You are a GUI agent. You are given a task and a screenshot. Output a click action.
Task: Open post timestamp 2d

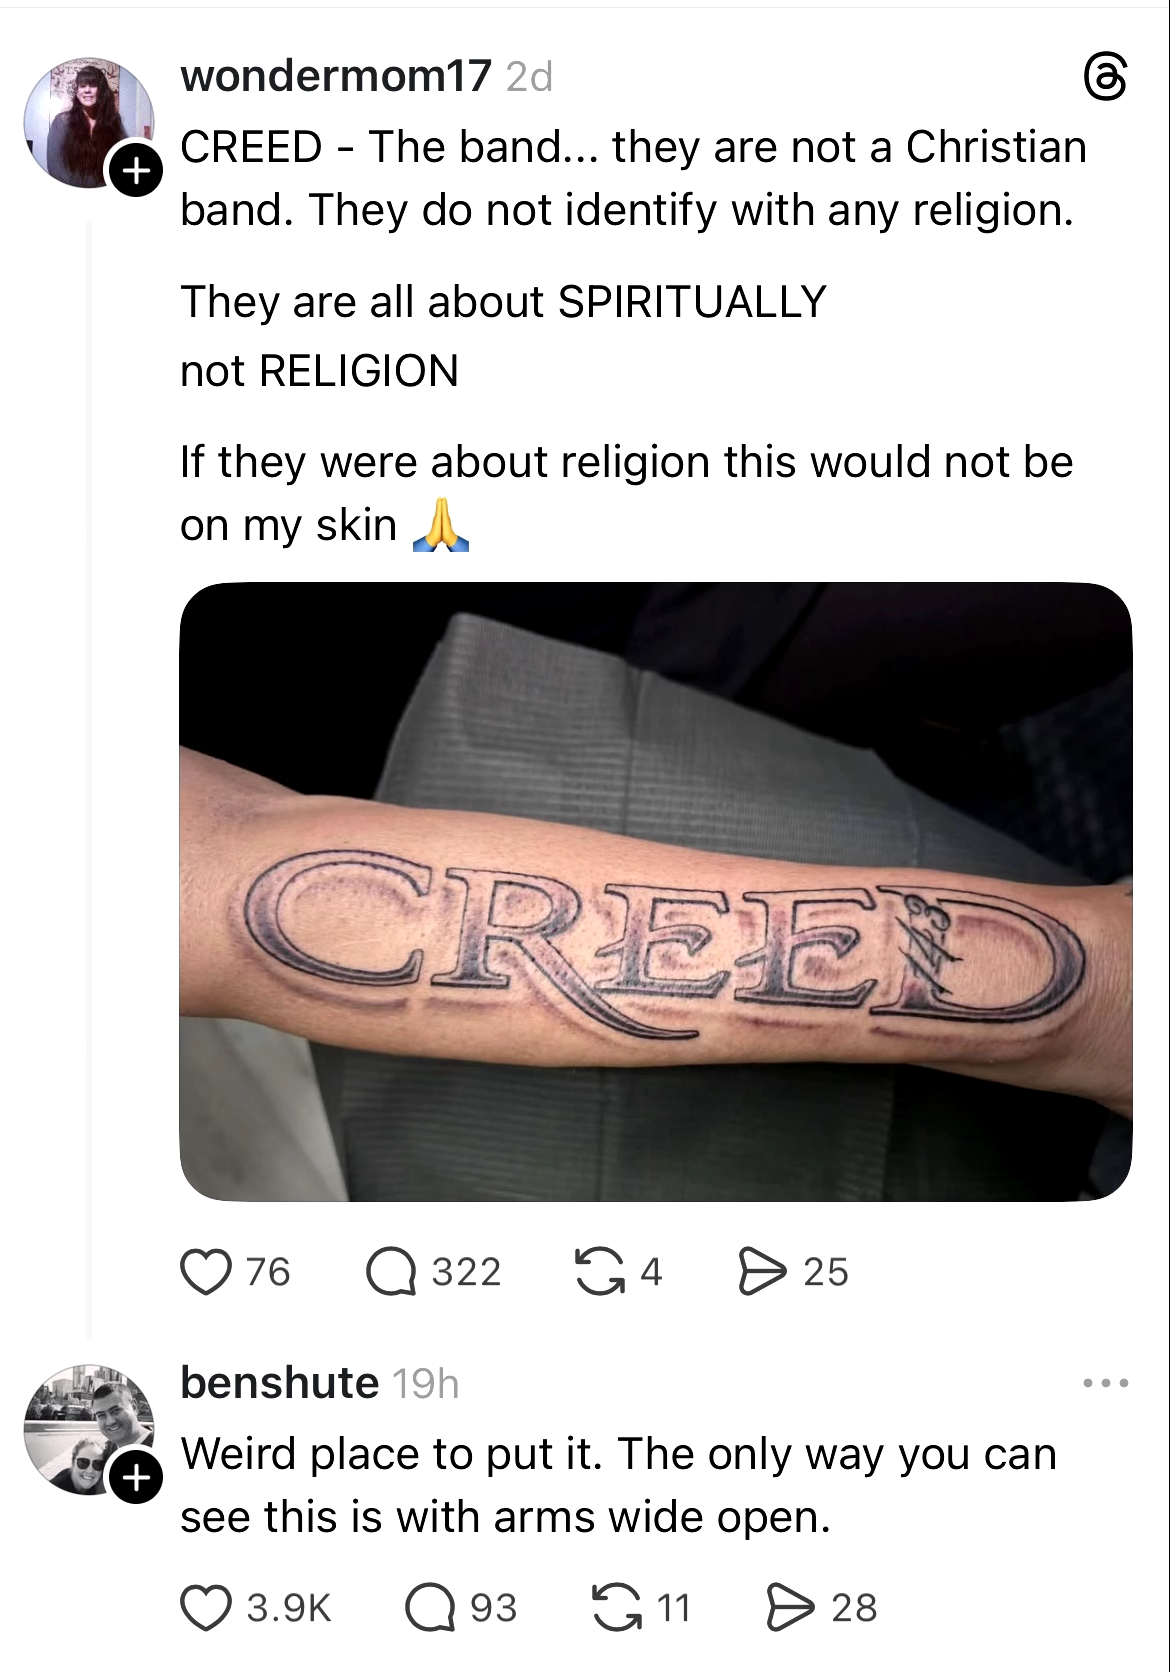(529, 77)
